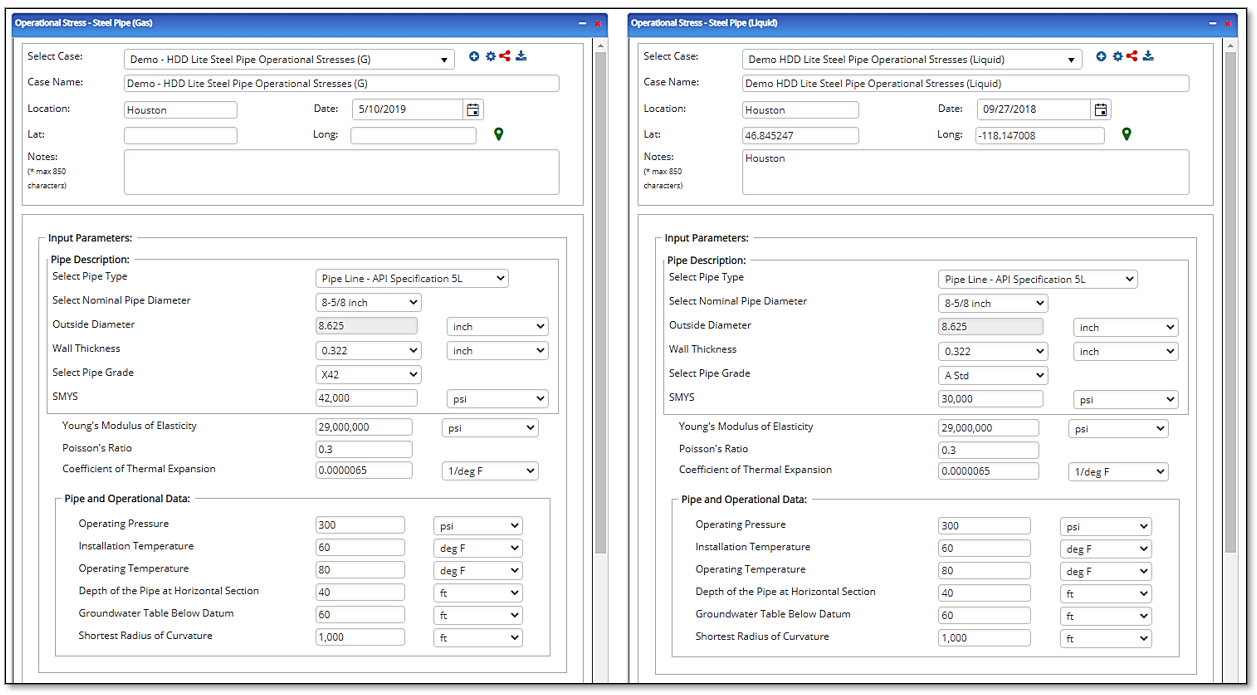Open the Select Case dropdown in the Gas window
Viewport: 1257px width, 695px height.
(446, 58)
